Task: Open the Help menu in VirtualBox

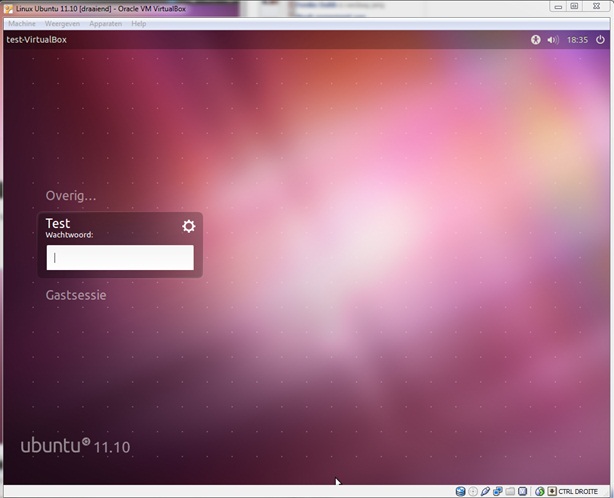Action: pyautogui.click(x=139, y=23)
